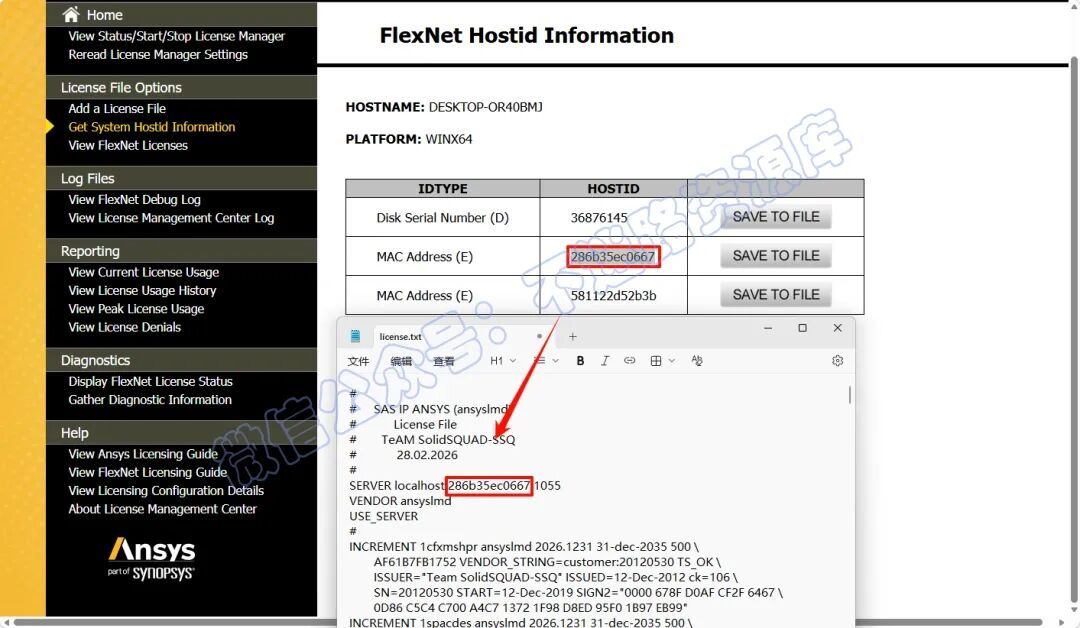Open View Ansys Licensing Guide

[x=143, y=454]
